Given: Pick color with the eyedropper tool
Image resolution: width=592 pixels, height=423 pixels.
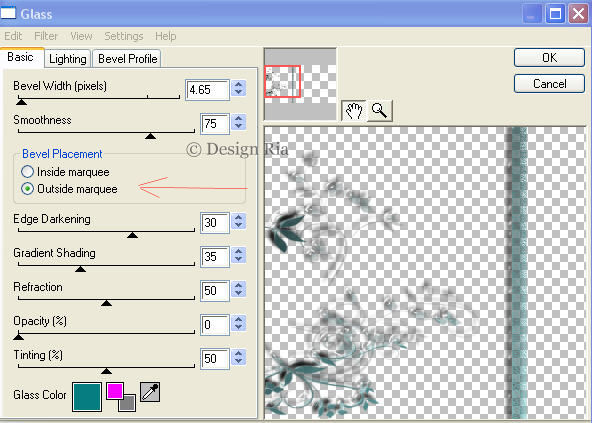Looking at the screenshot, I should point(150,392).
